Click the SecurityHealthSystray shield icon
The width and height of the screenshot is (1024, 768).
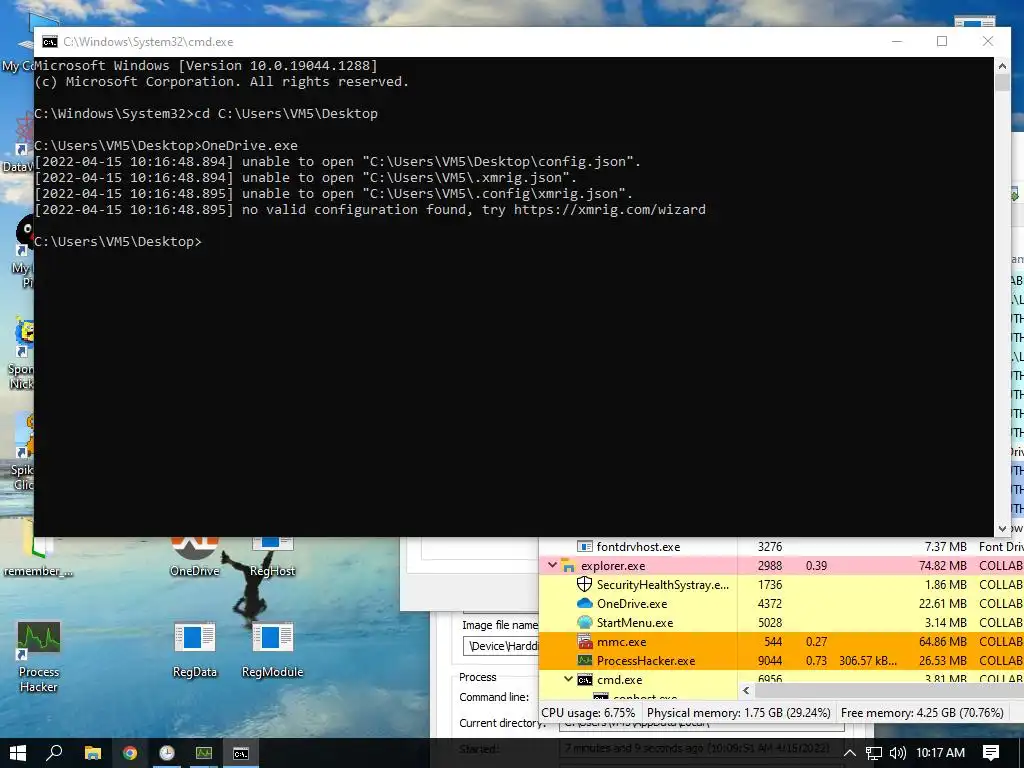pos(584,584)
